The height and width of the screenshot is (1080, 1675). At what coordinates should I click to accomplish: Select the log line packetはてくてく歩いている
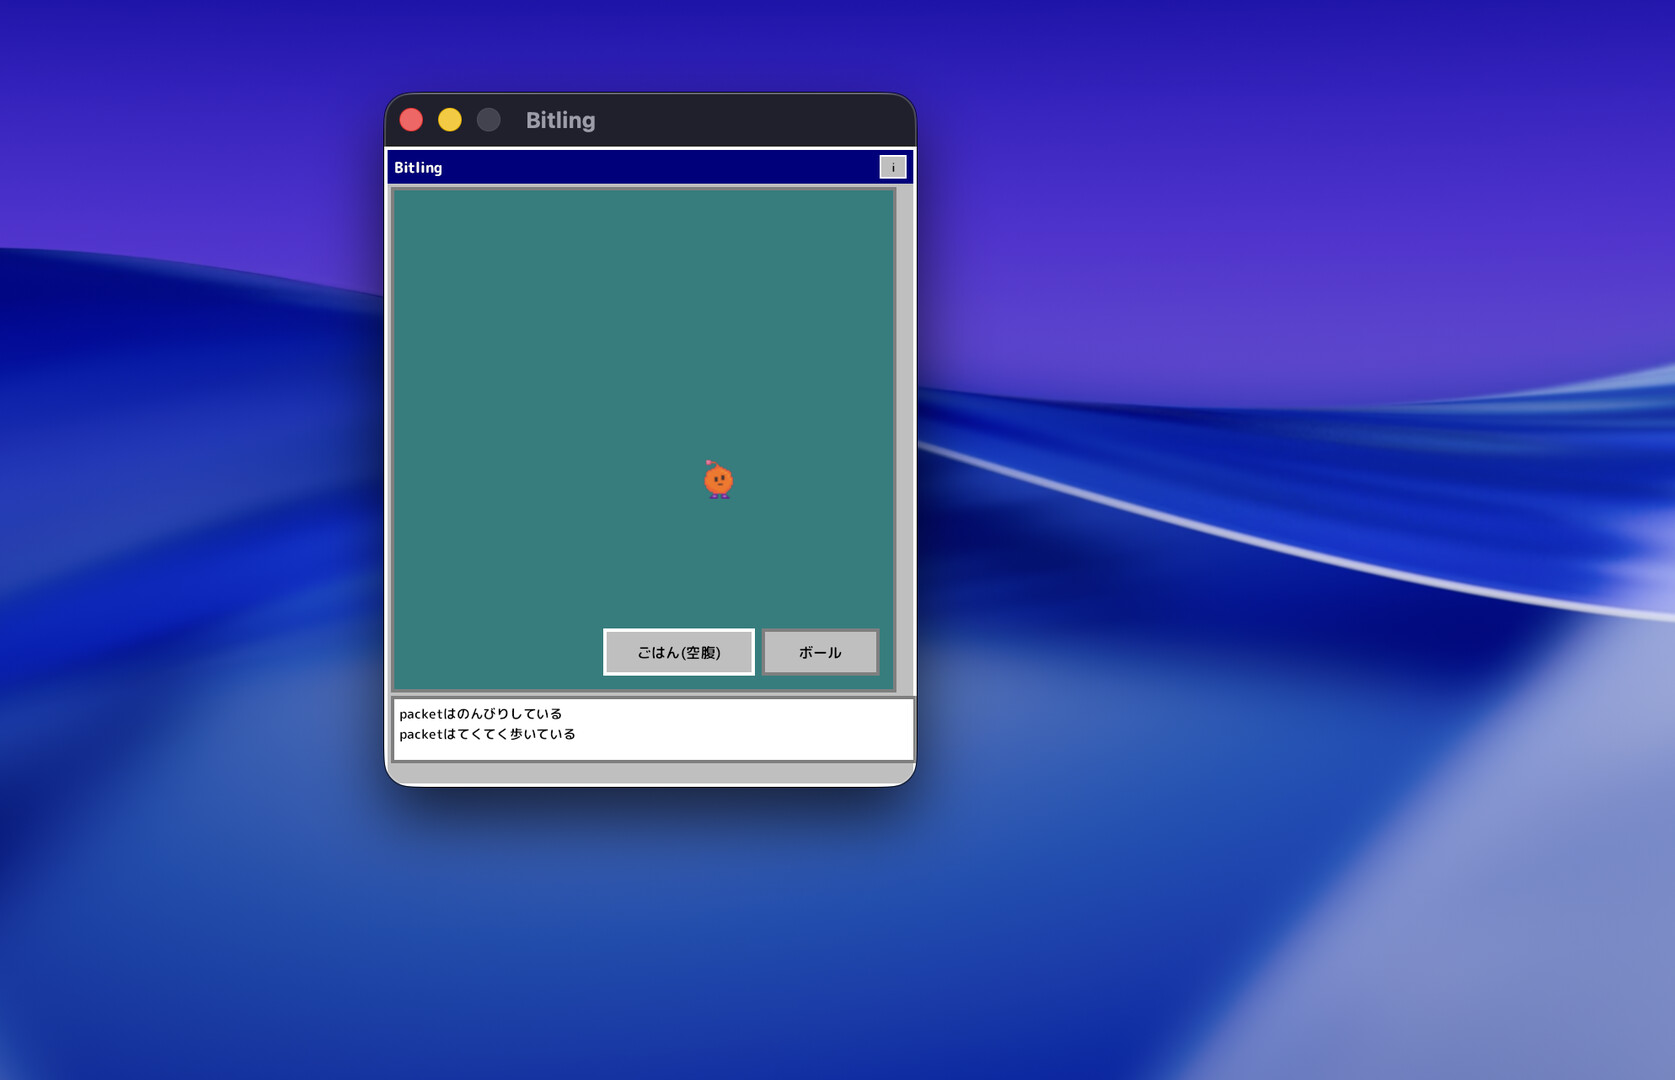coord(487,734)
